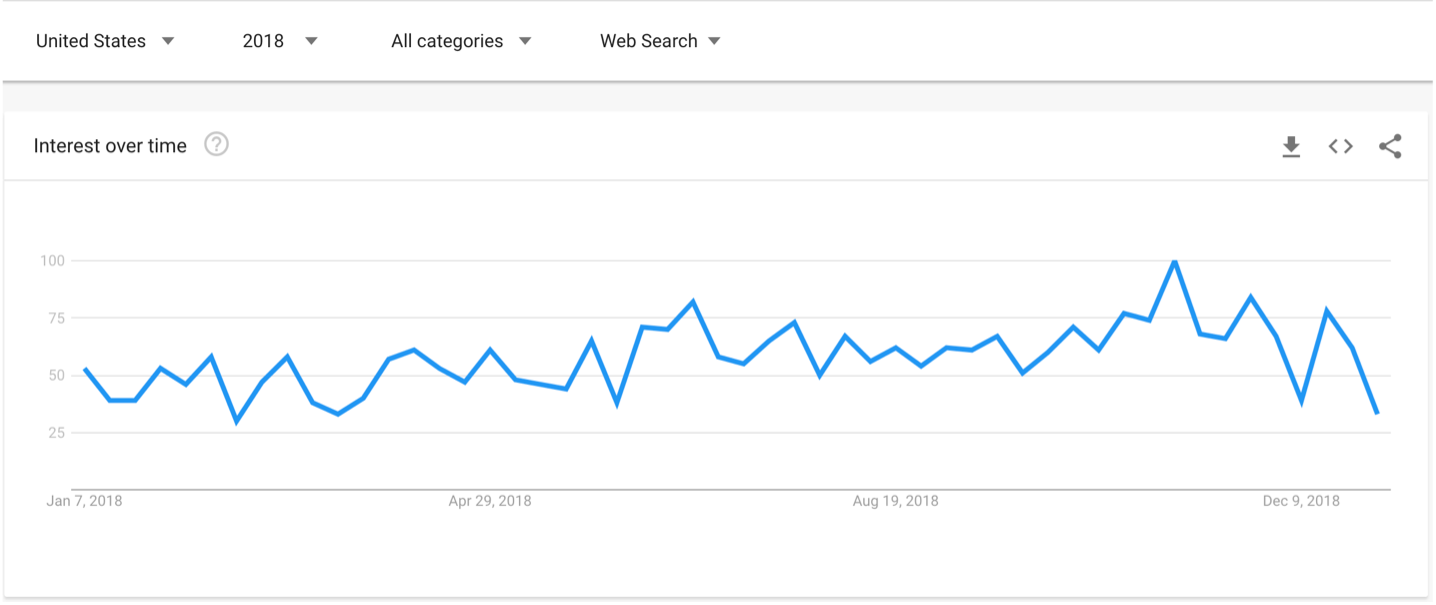
Task: Share the interest over time chart
Action: [1390, 147]
